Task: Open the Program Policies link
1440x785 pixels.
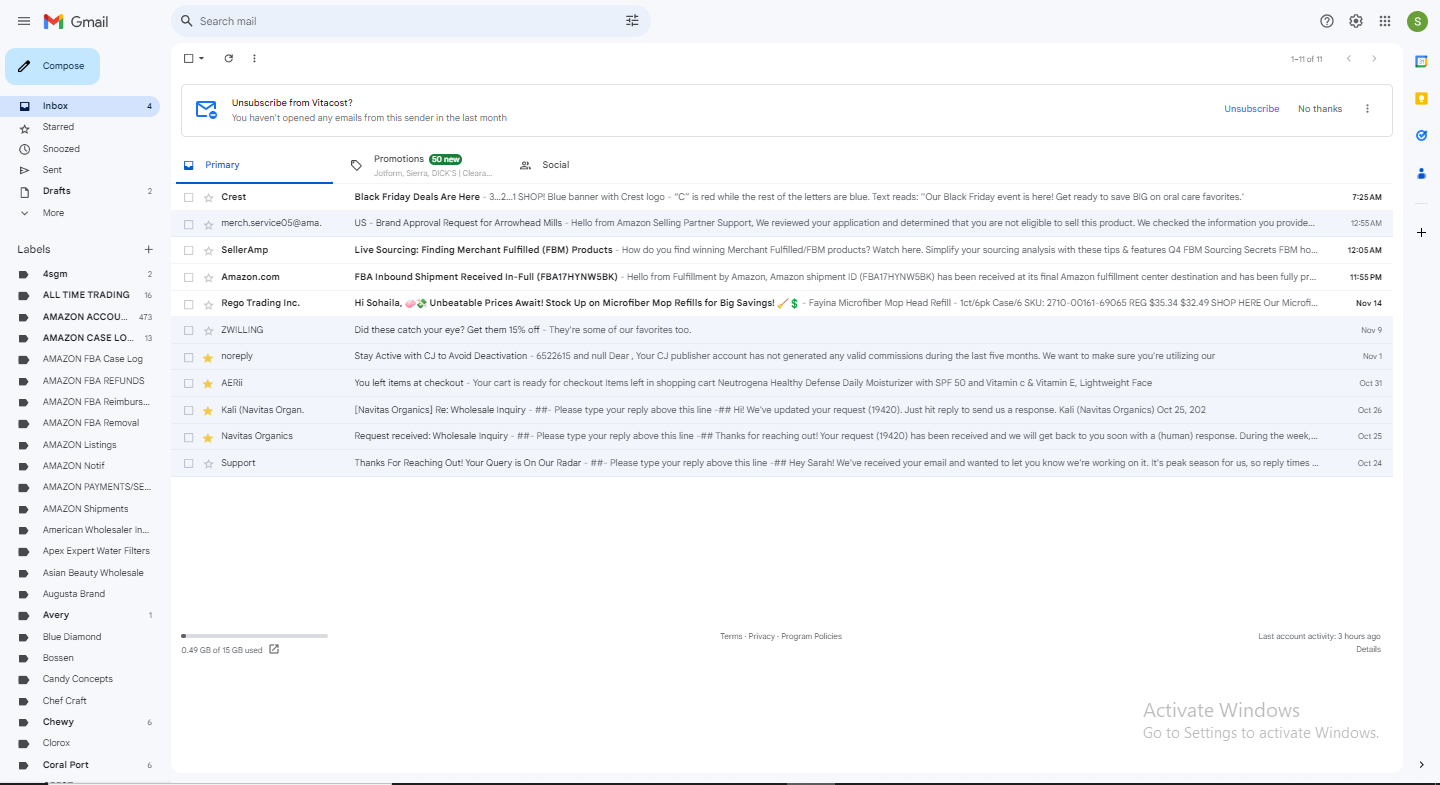Action: pos(812,637)
